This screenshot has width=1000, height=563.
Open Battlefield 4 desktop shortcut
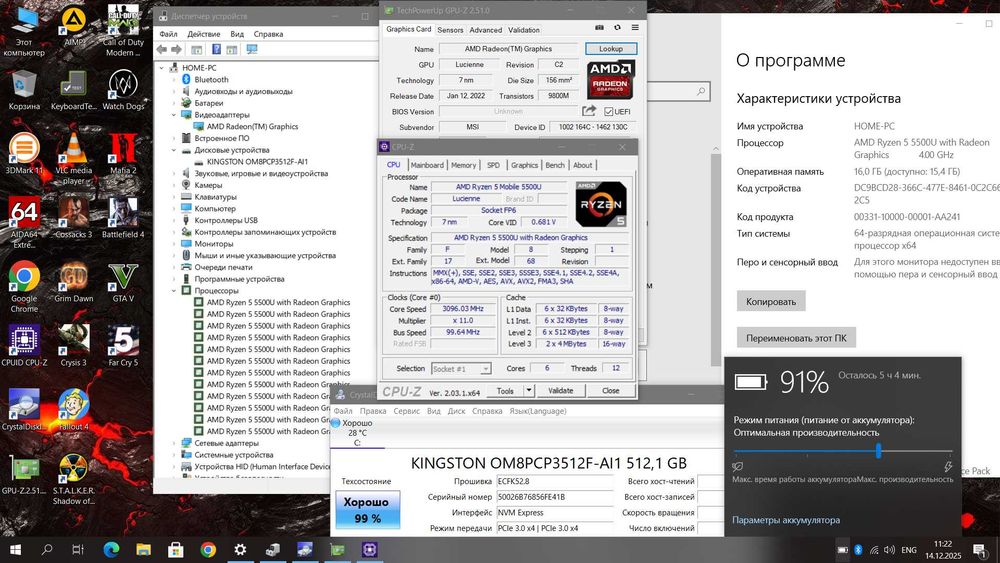click(123, 217)
